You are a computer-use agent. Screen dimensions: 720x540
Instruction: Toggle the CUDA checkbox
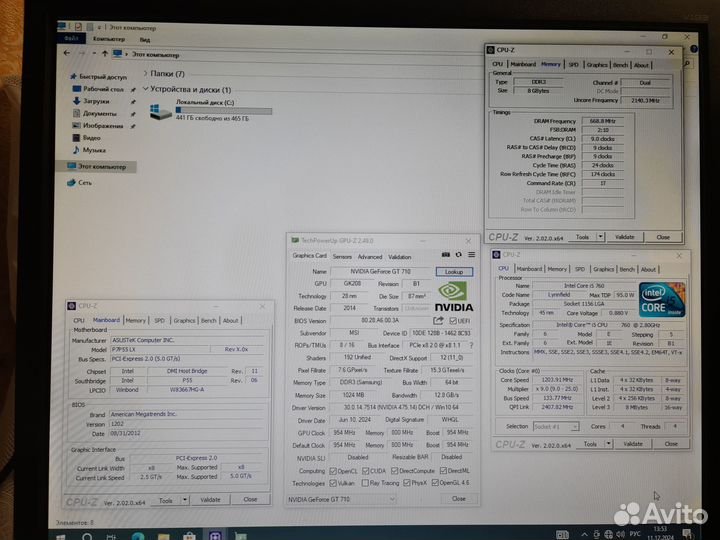pos(366,471)
